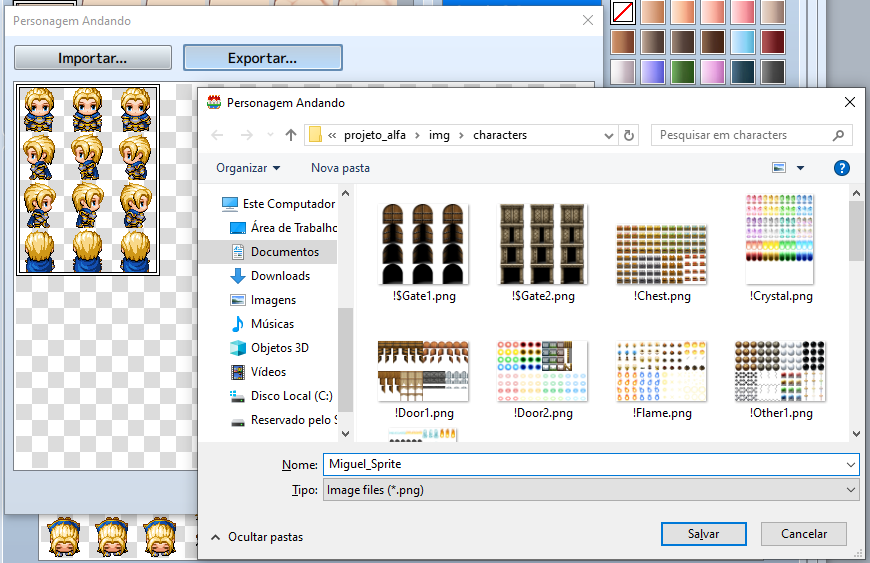Click Exportar button in Personagem Andando window
This screenshot has height=563, width=870.
tap(262, 58)
